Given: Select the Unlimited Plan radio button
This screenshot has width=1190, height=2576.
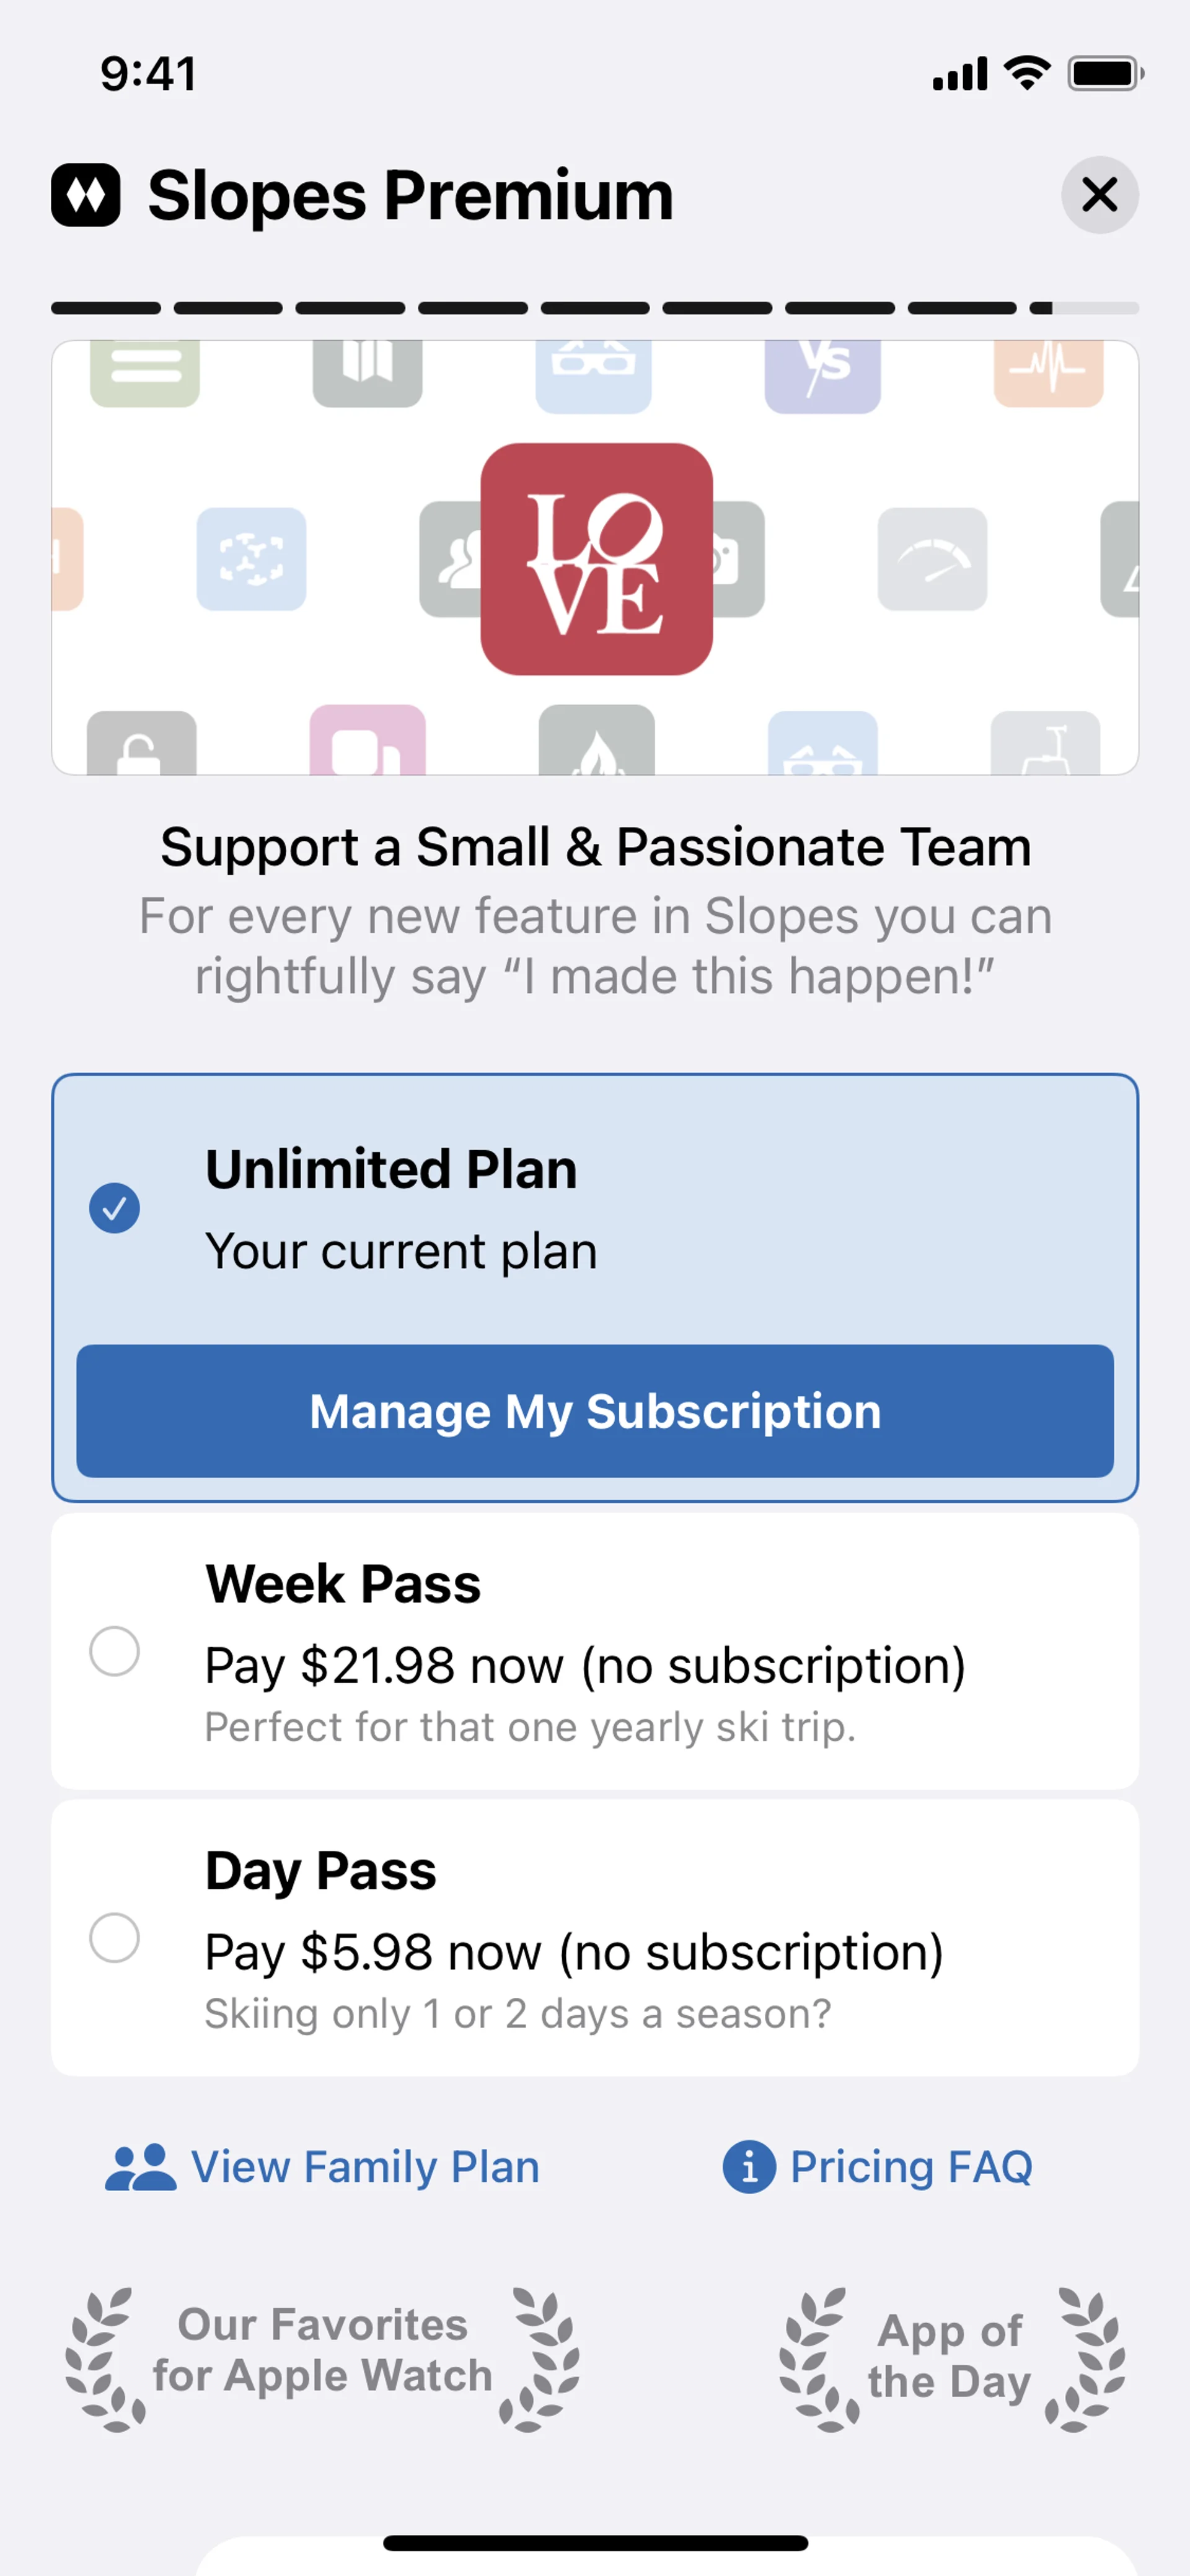Looking at the screenshot, I should coord(115,1208).
